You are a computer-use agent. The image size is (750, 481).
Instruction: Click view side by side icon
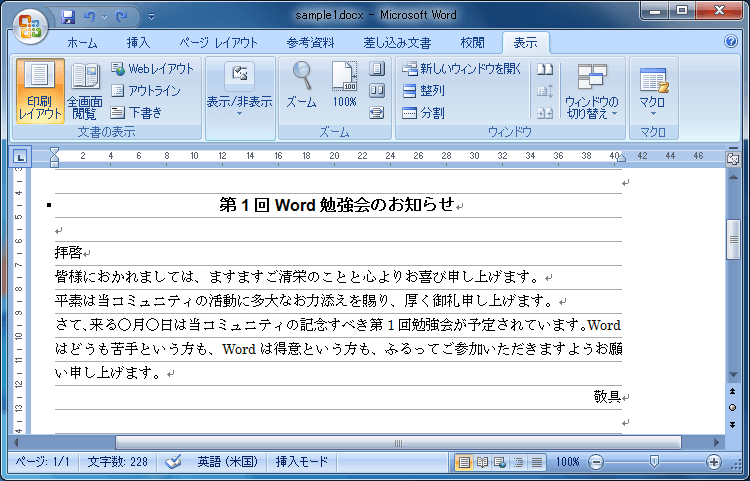coord(545,69)
